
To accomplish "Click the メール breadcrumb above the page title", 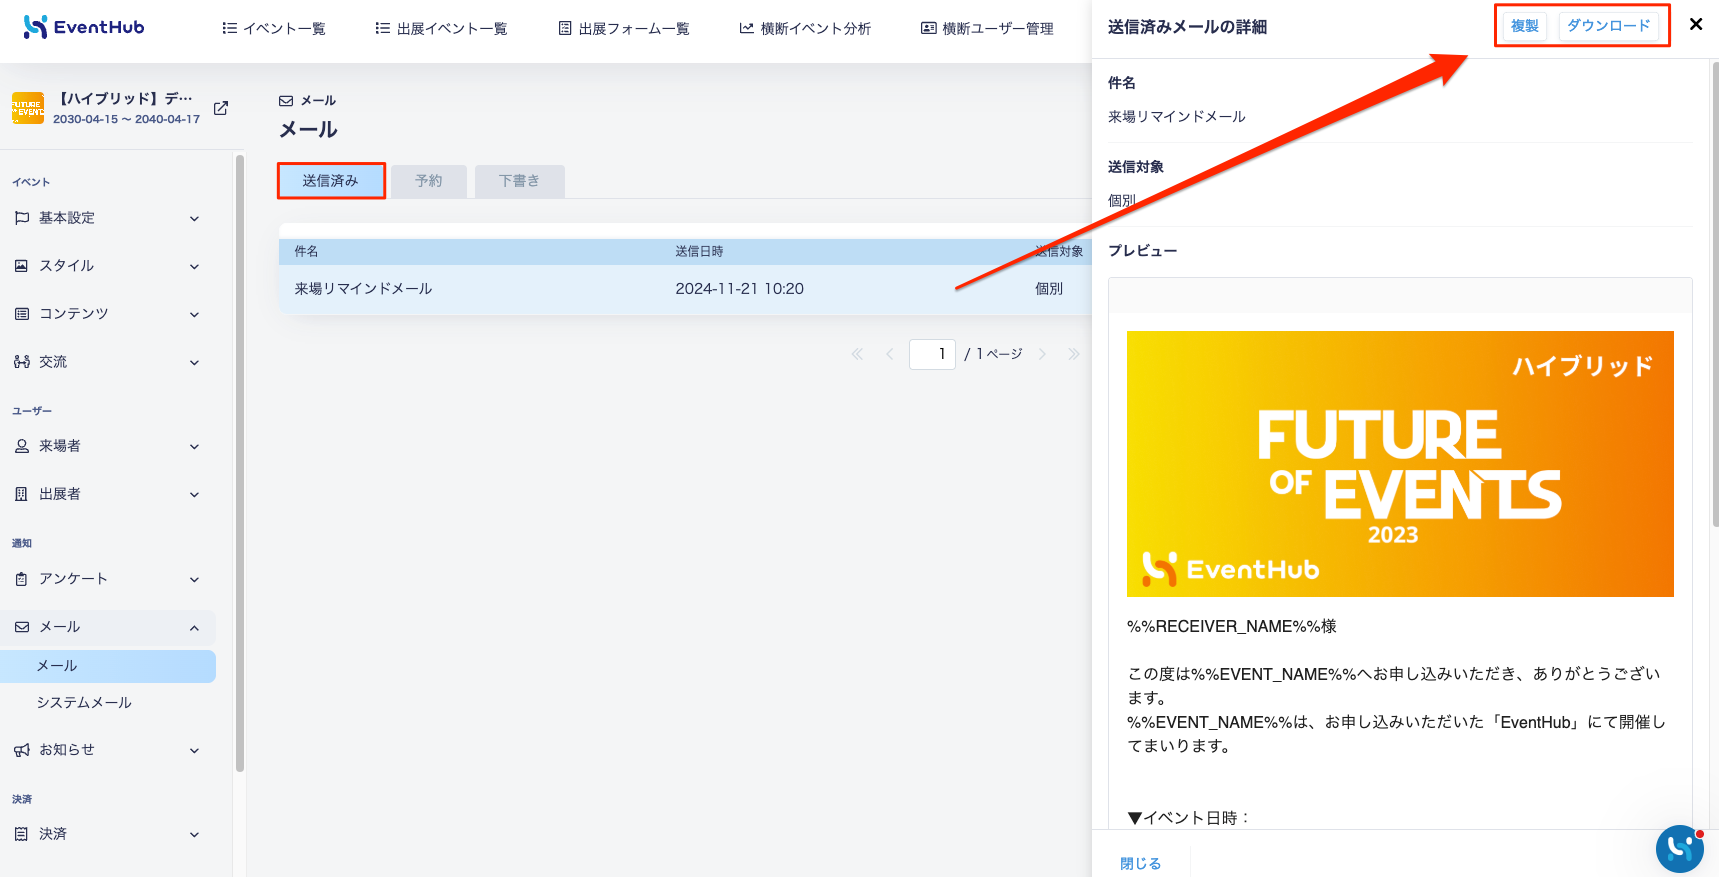I will [308, 101].
